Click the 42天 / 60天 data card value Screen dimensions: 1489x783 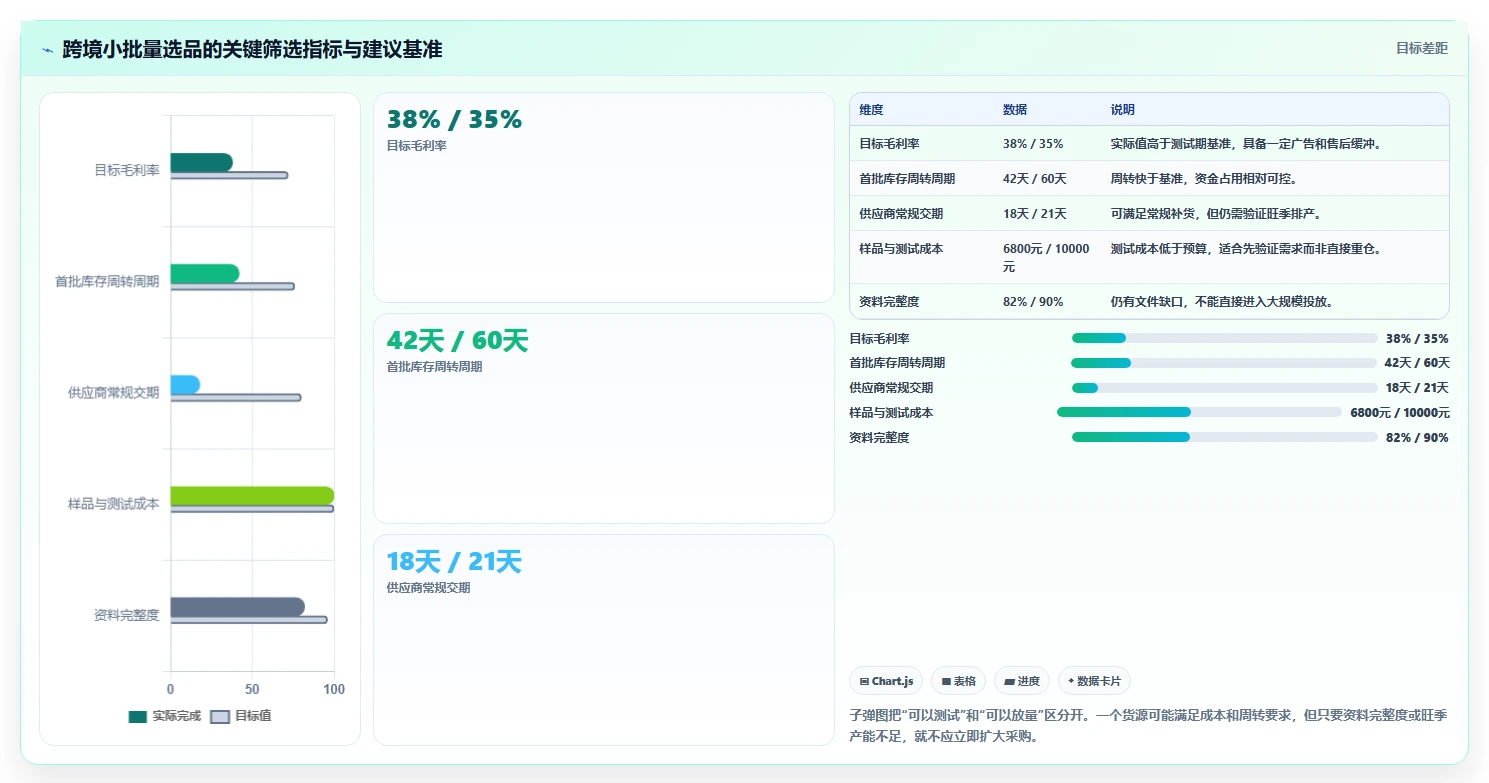pos(457,341)
